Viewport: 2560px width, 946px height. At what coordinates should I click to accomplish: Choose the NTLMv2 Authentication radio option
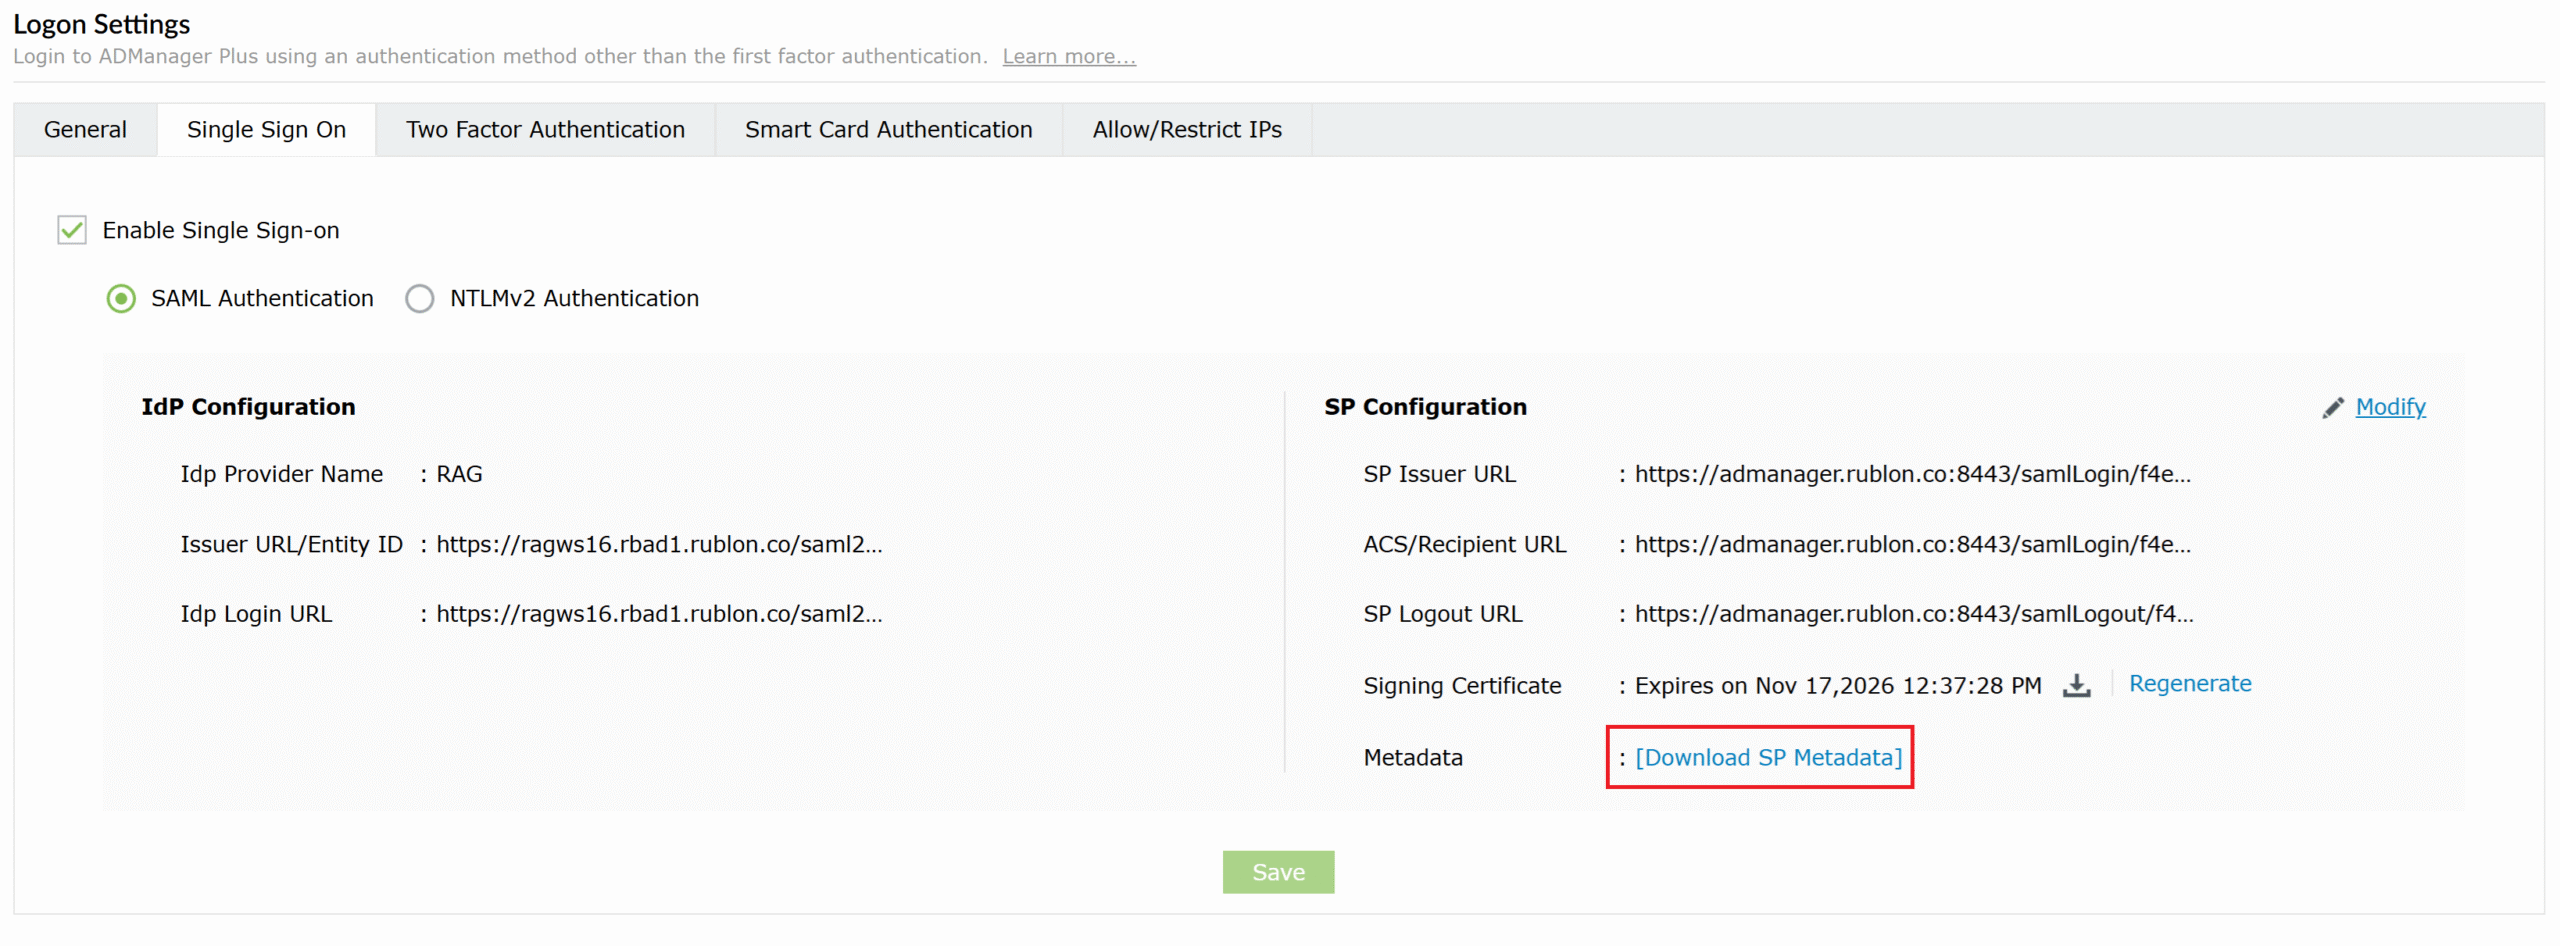[x=420, y=299]
